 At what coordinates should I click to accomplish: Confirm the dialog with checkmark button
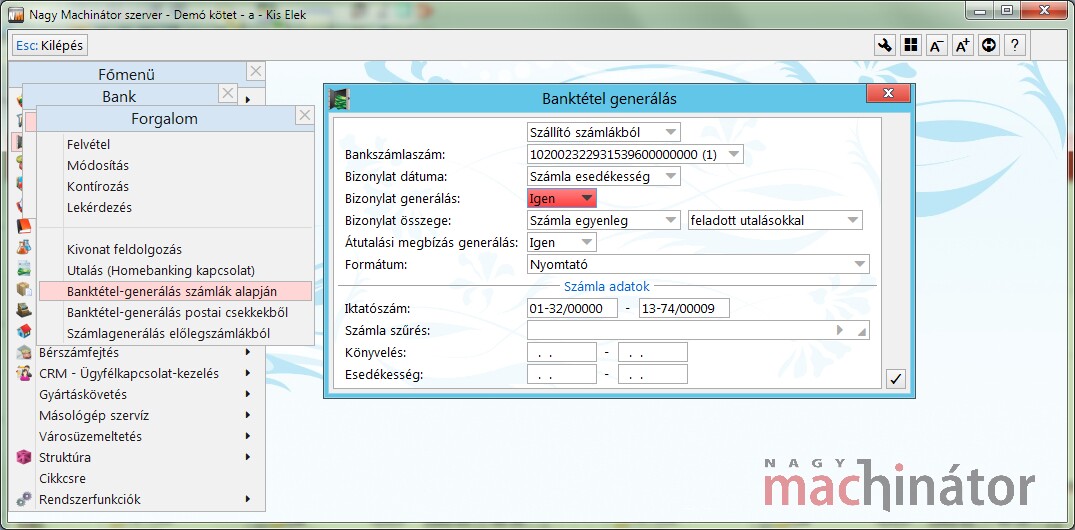point(895,378)
